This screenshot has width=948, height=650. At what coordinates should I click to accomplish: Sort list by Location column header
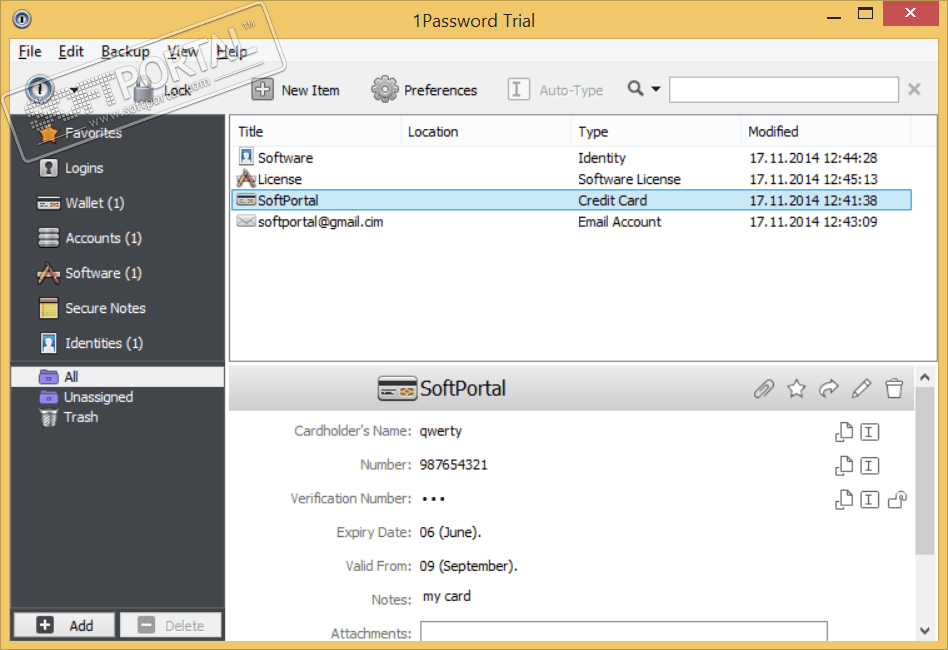[x=486, y=132]
